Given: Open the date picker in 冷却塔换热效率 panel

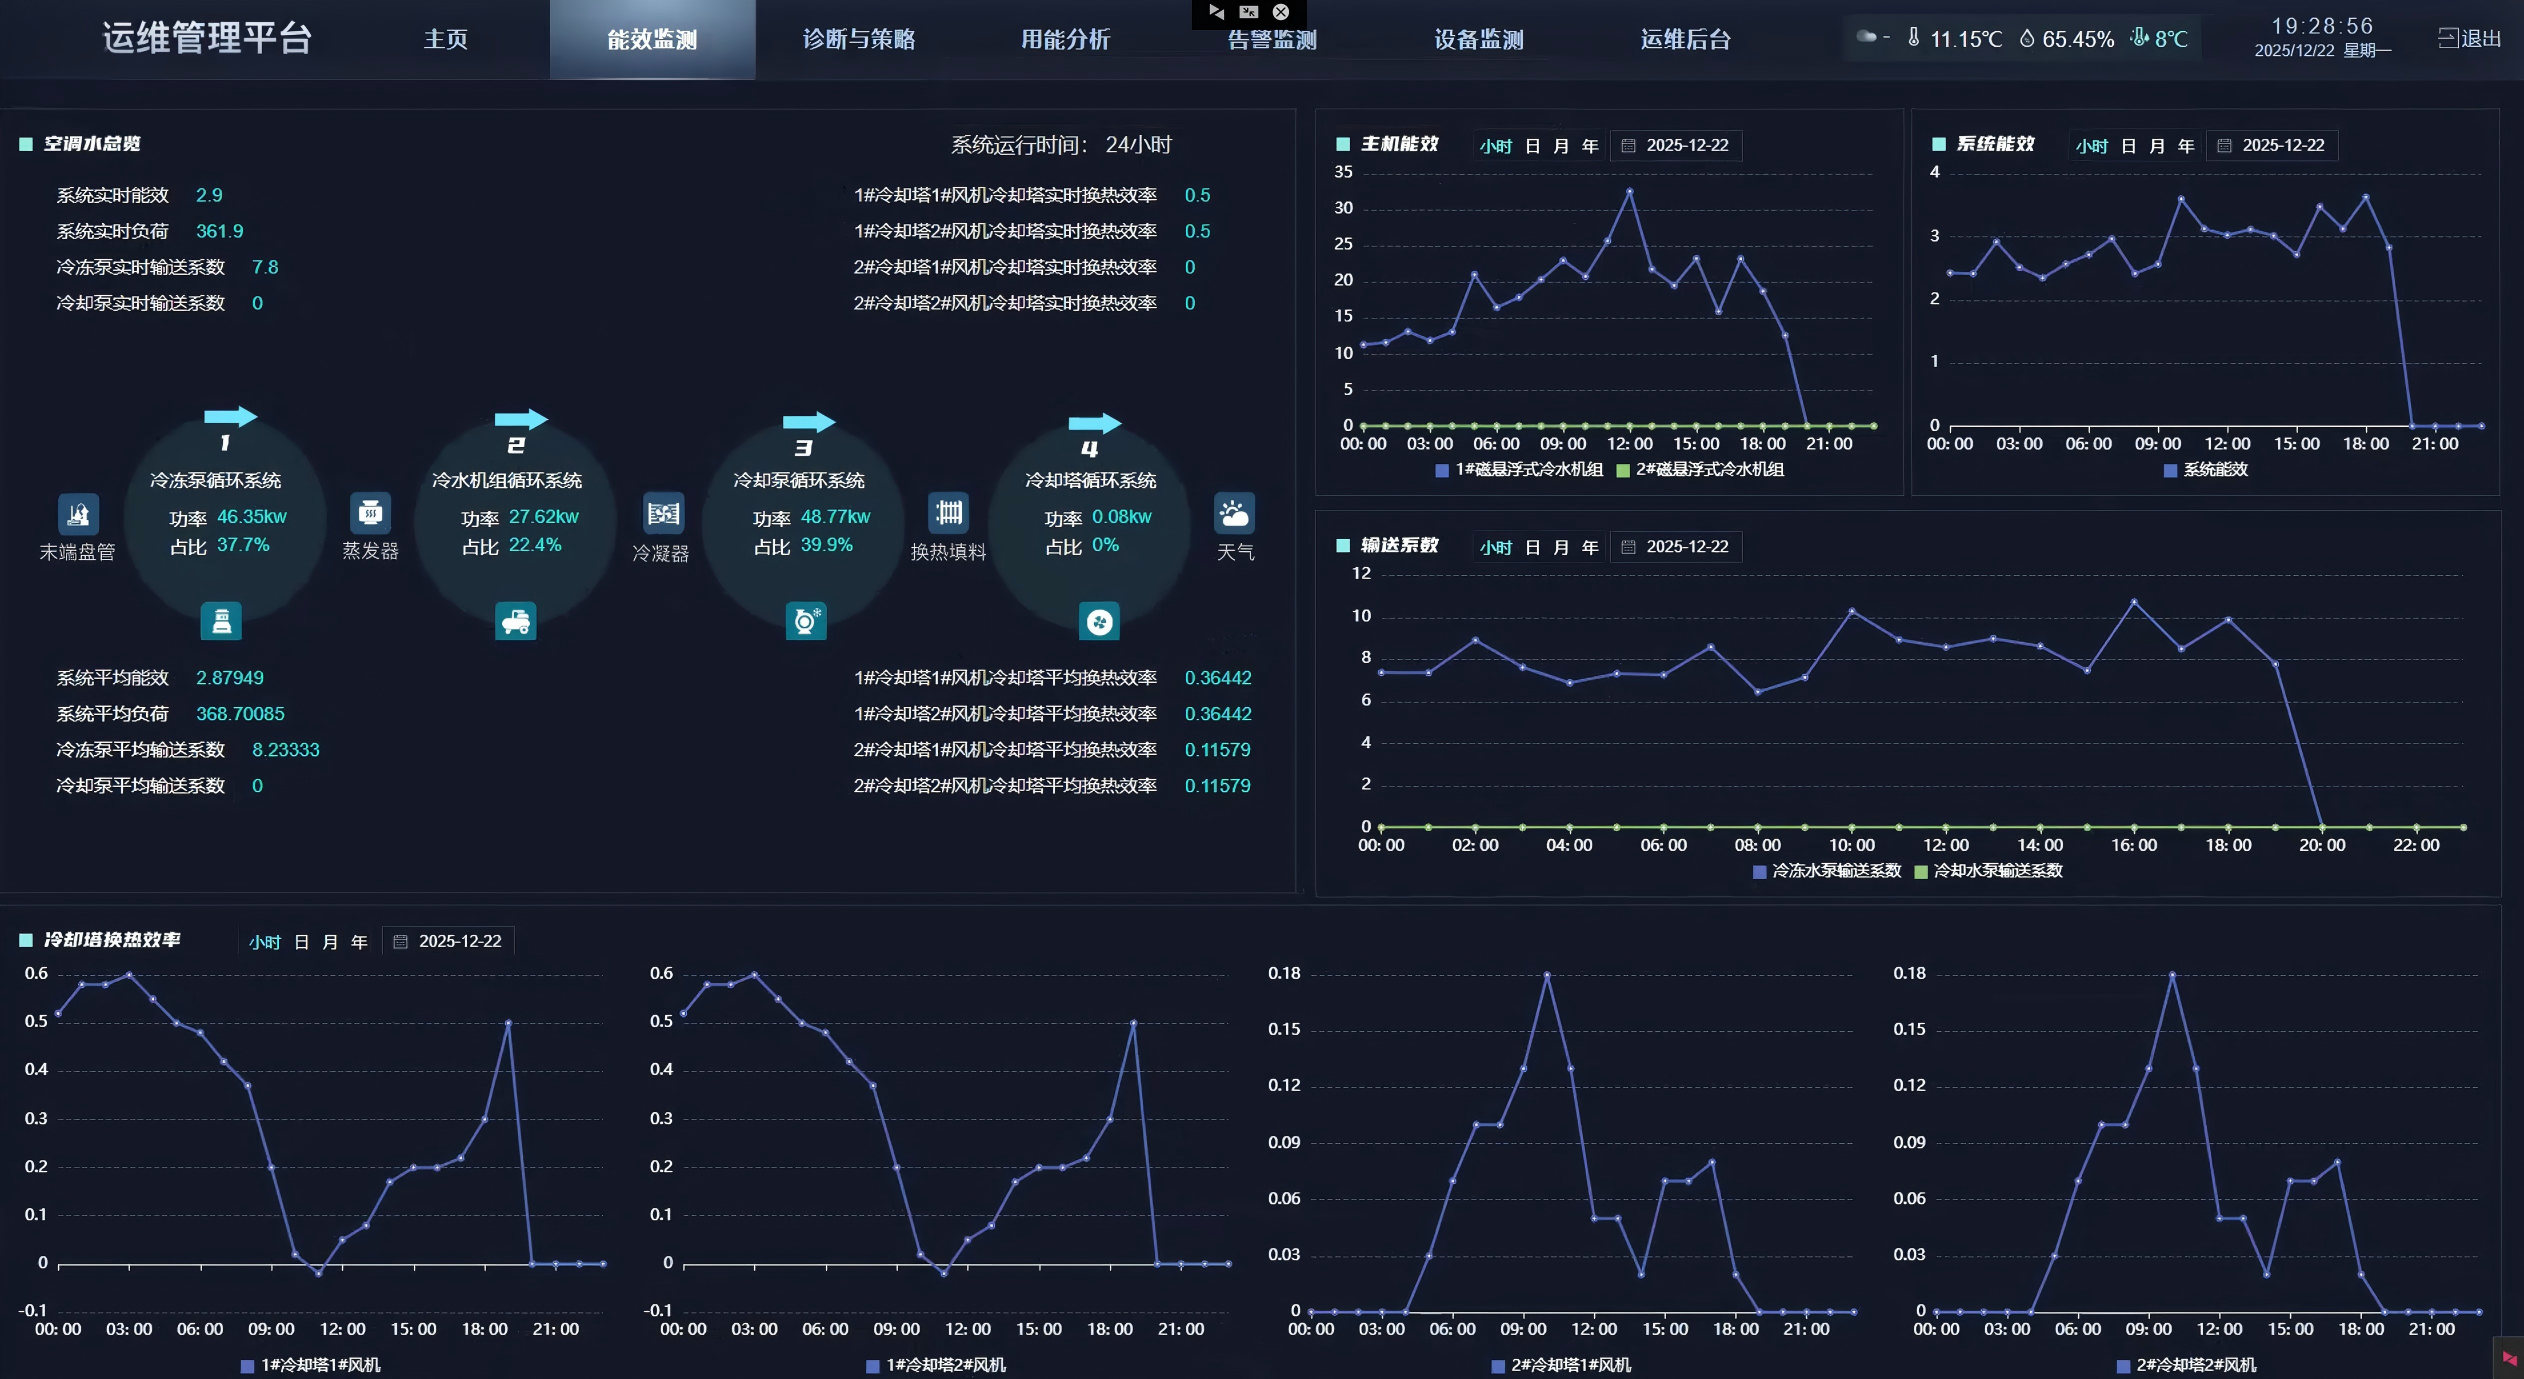Looking at the screenshot, I should [449, 942].
